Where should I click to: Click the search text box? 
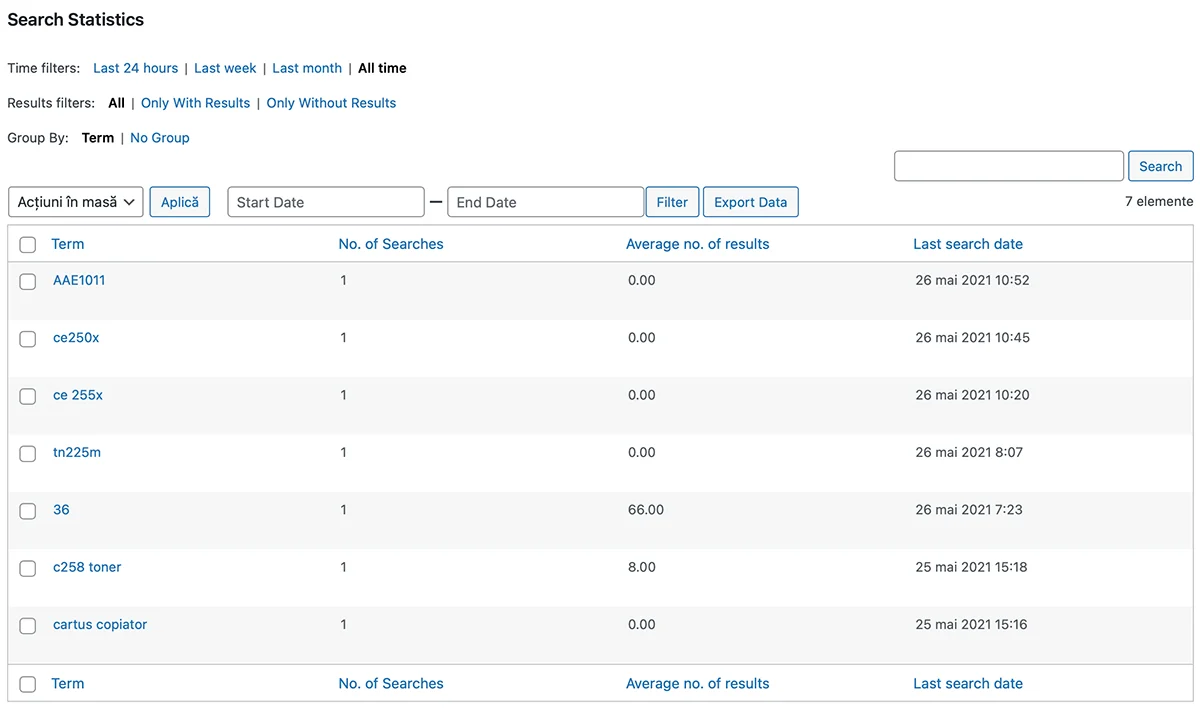click(x=1009, y=166)
